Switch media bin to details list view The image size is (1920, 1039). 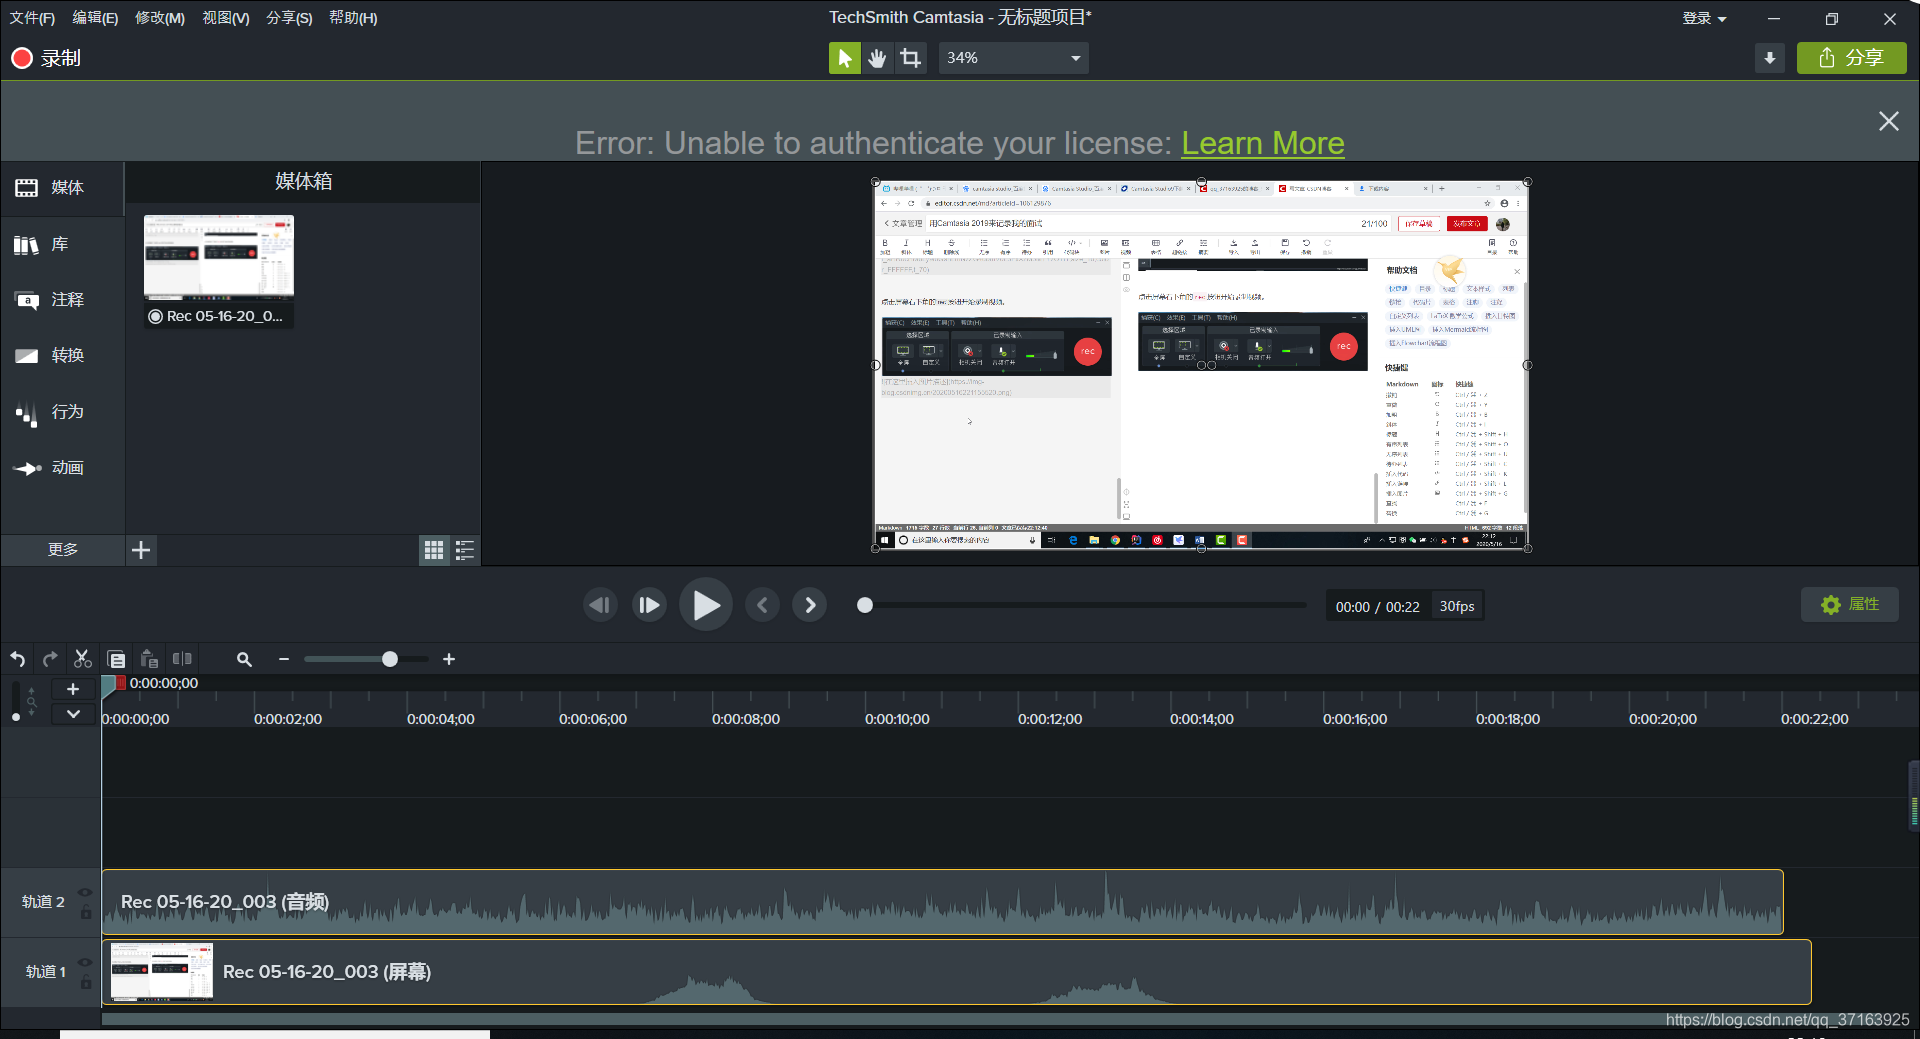pyautogui.click(x=465, y=550)
